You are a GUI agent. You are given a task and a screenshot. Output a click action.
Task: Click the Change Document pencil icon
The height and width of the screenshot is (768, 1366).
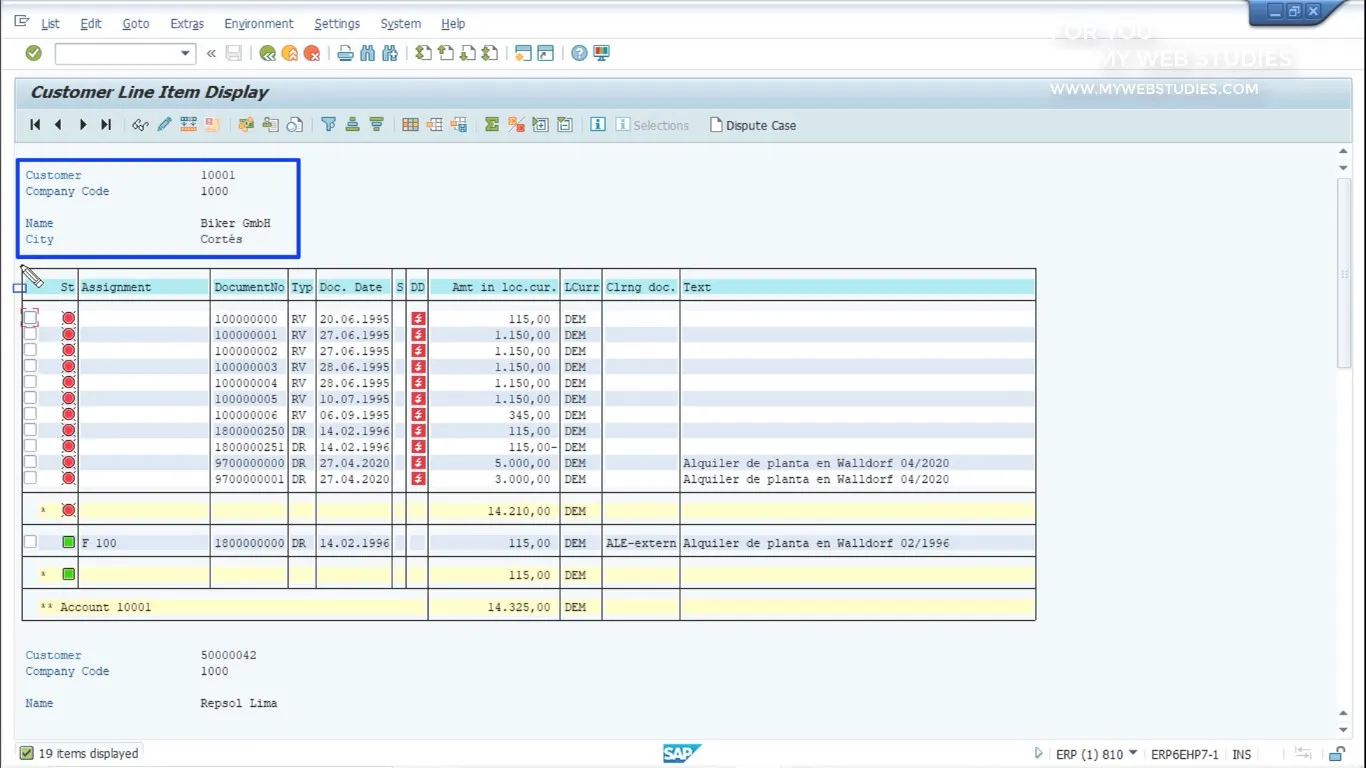[x=164, y=125]
